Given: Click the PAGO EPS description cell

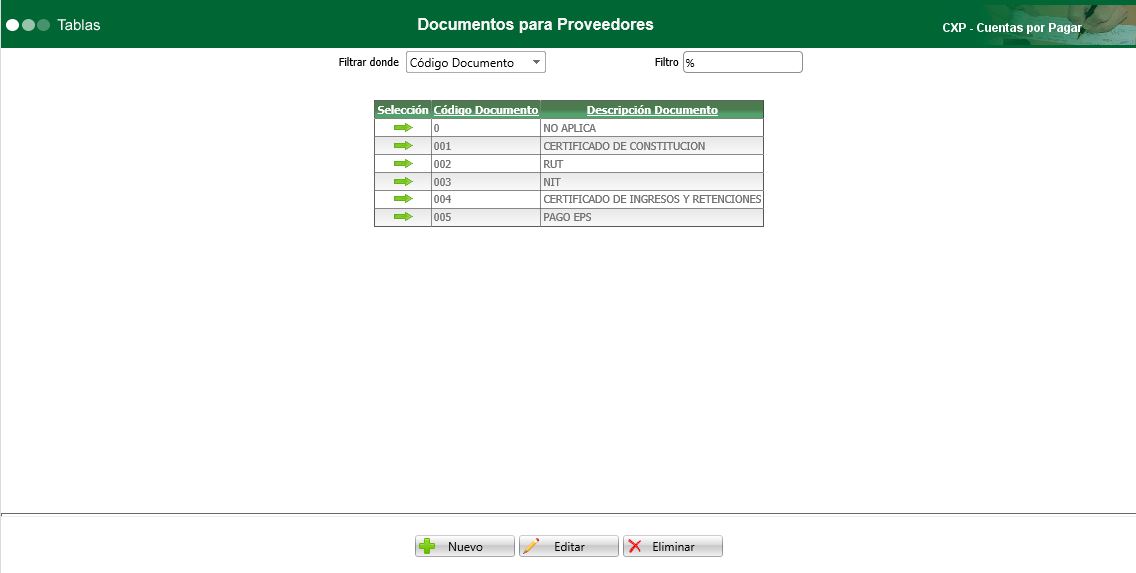Looking at the screenshot, I should pyautogui.click(x=651, y=217).
